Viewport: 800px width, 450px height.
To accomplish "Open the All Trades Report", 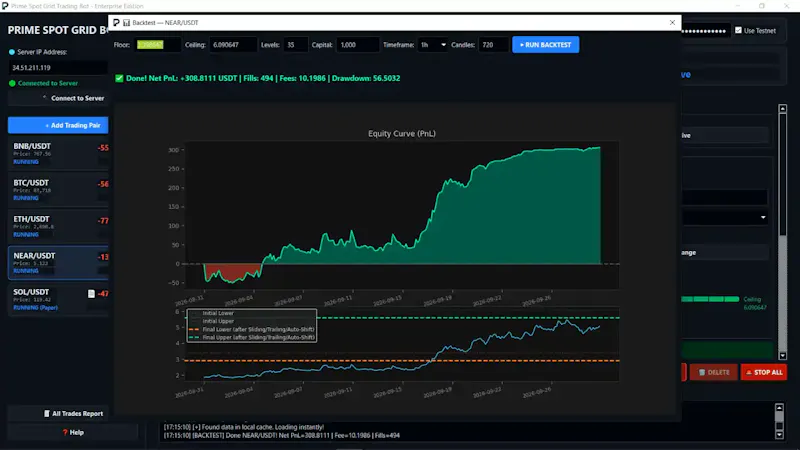I will pyautogui.click(x=72, y=413).
